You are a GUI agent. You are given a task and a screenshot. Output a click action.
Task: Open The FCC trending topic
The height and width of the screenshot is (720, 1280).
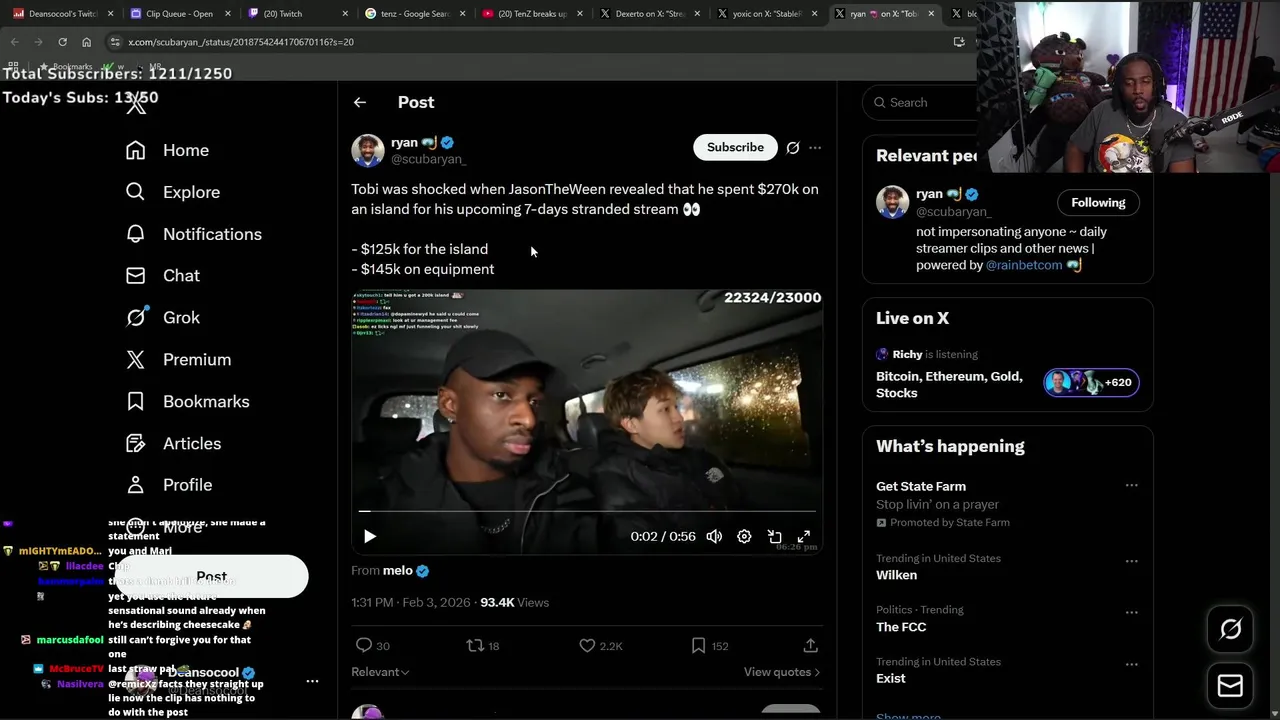[x=901, y=627]
